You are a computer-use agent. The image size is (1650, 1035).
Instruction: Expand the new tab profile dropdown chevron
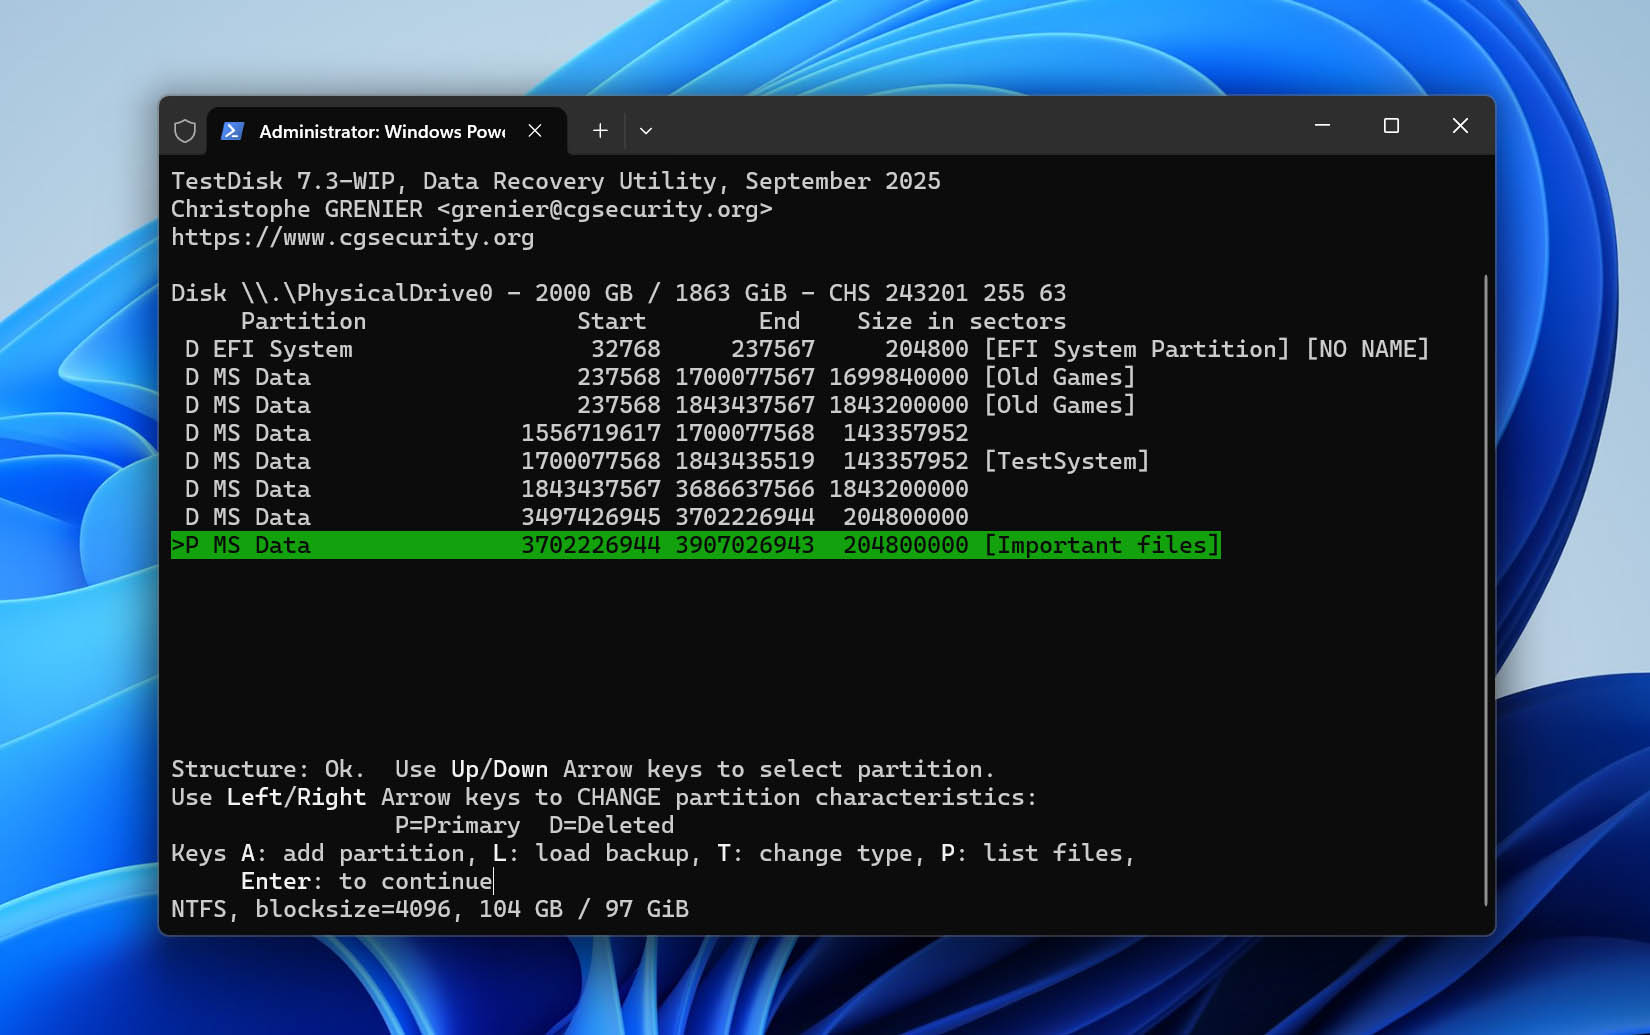[646, 131]
